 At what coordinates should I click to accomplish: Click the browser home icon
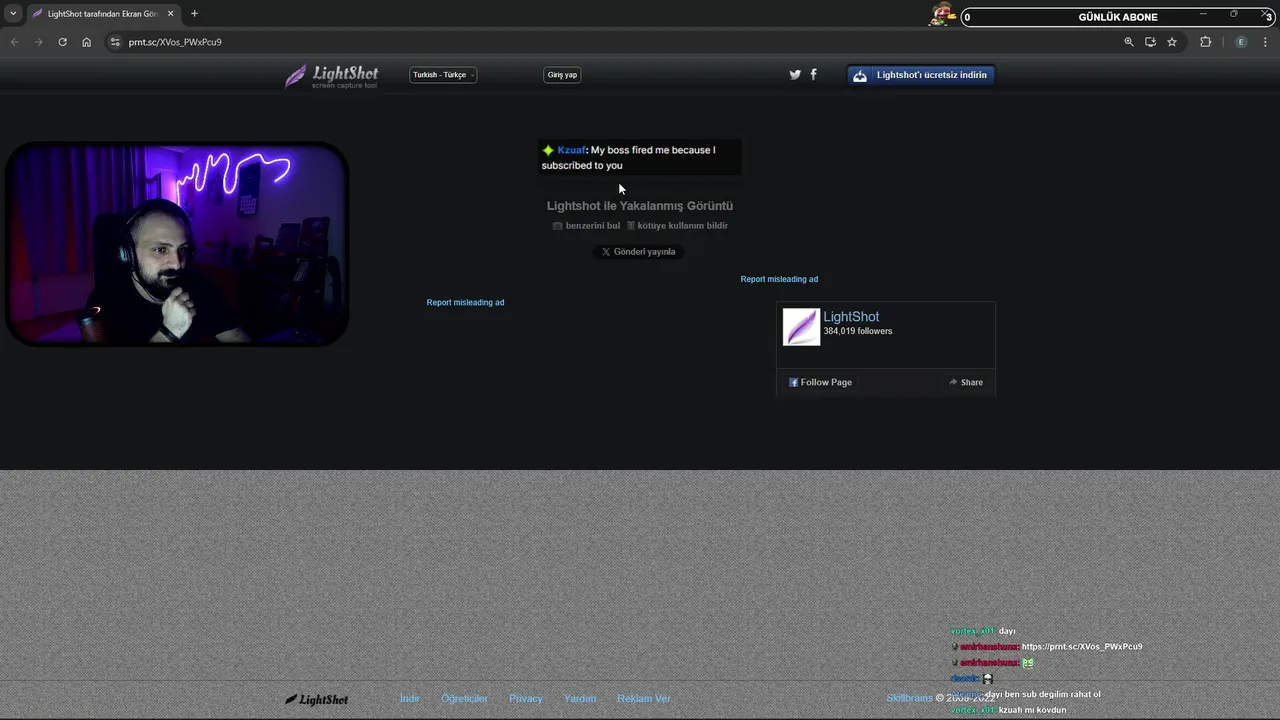click(x=86, y=42)
